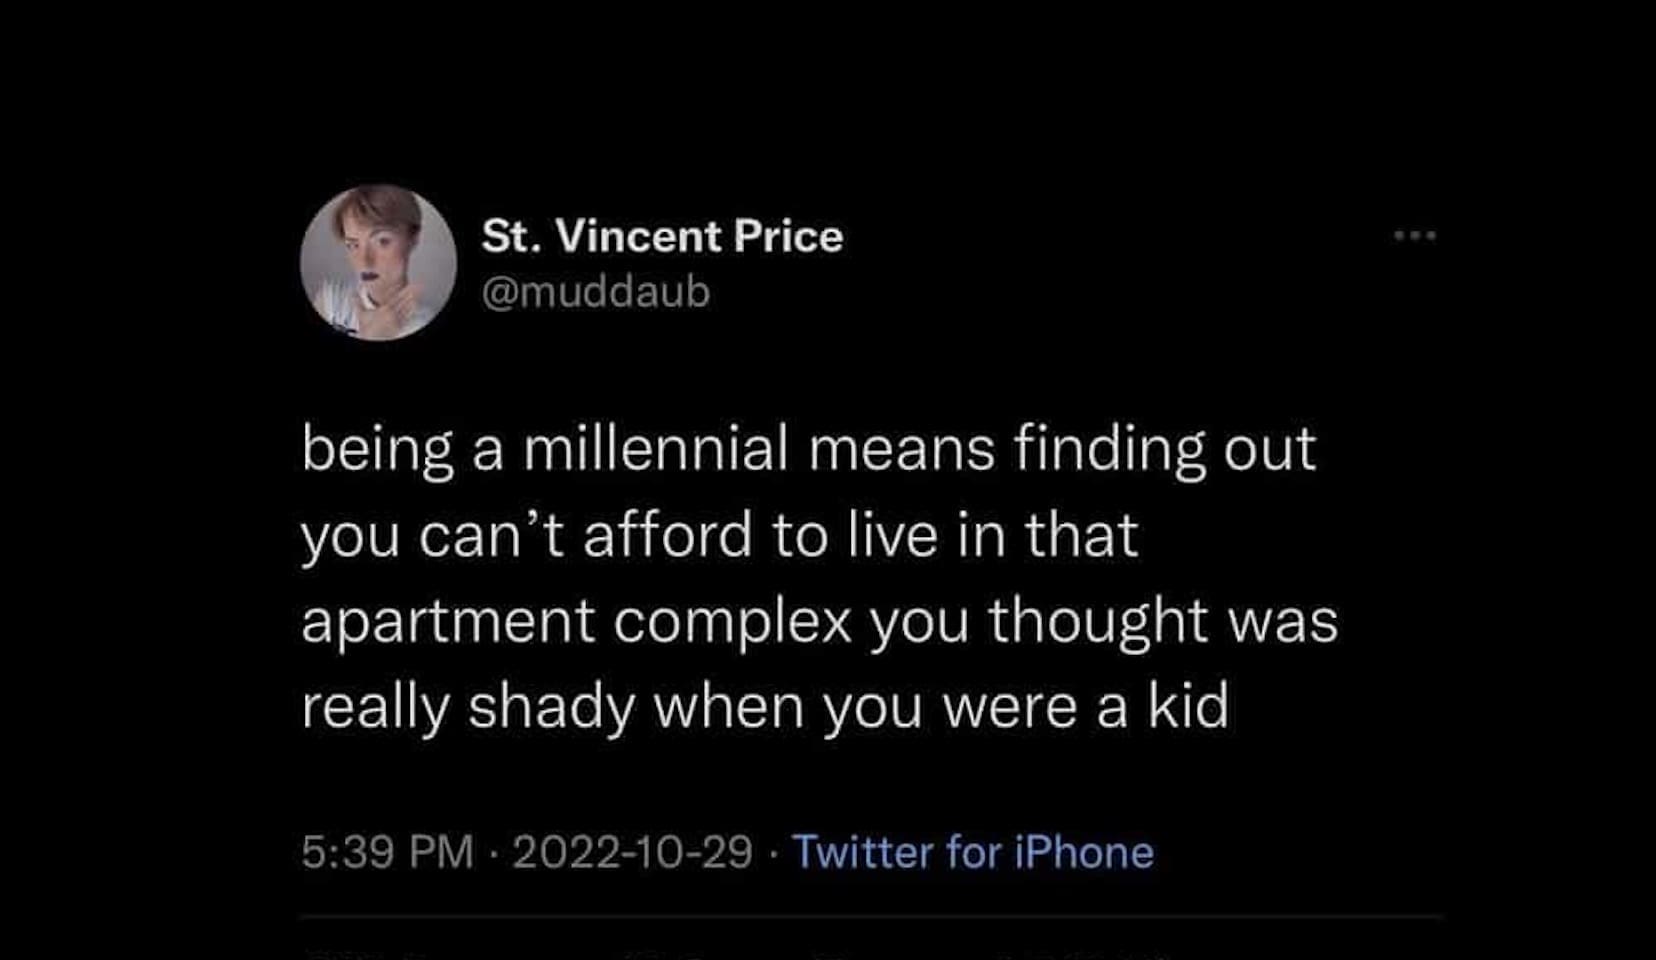Screen dimensions: 1656x960
Task: Click the word "thought" in the tweet
Action: click(1098, 620)
